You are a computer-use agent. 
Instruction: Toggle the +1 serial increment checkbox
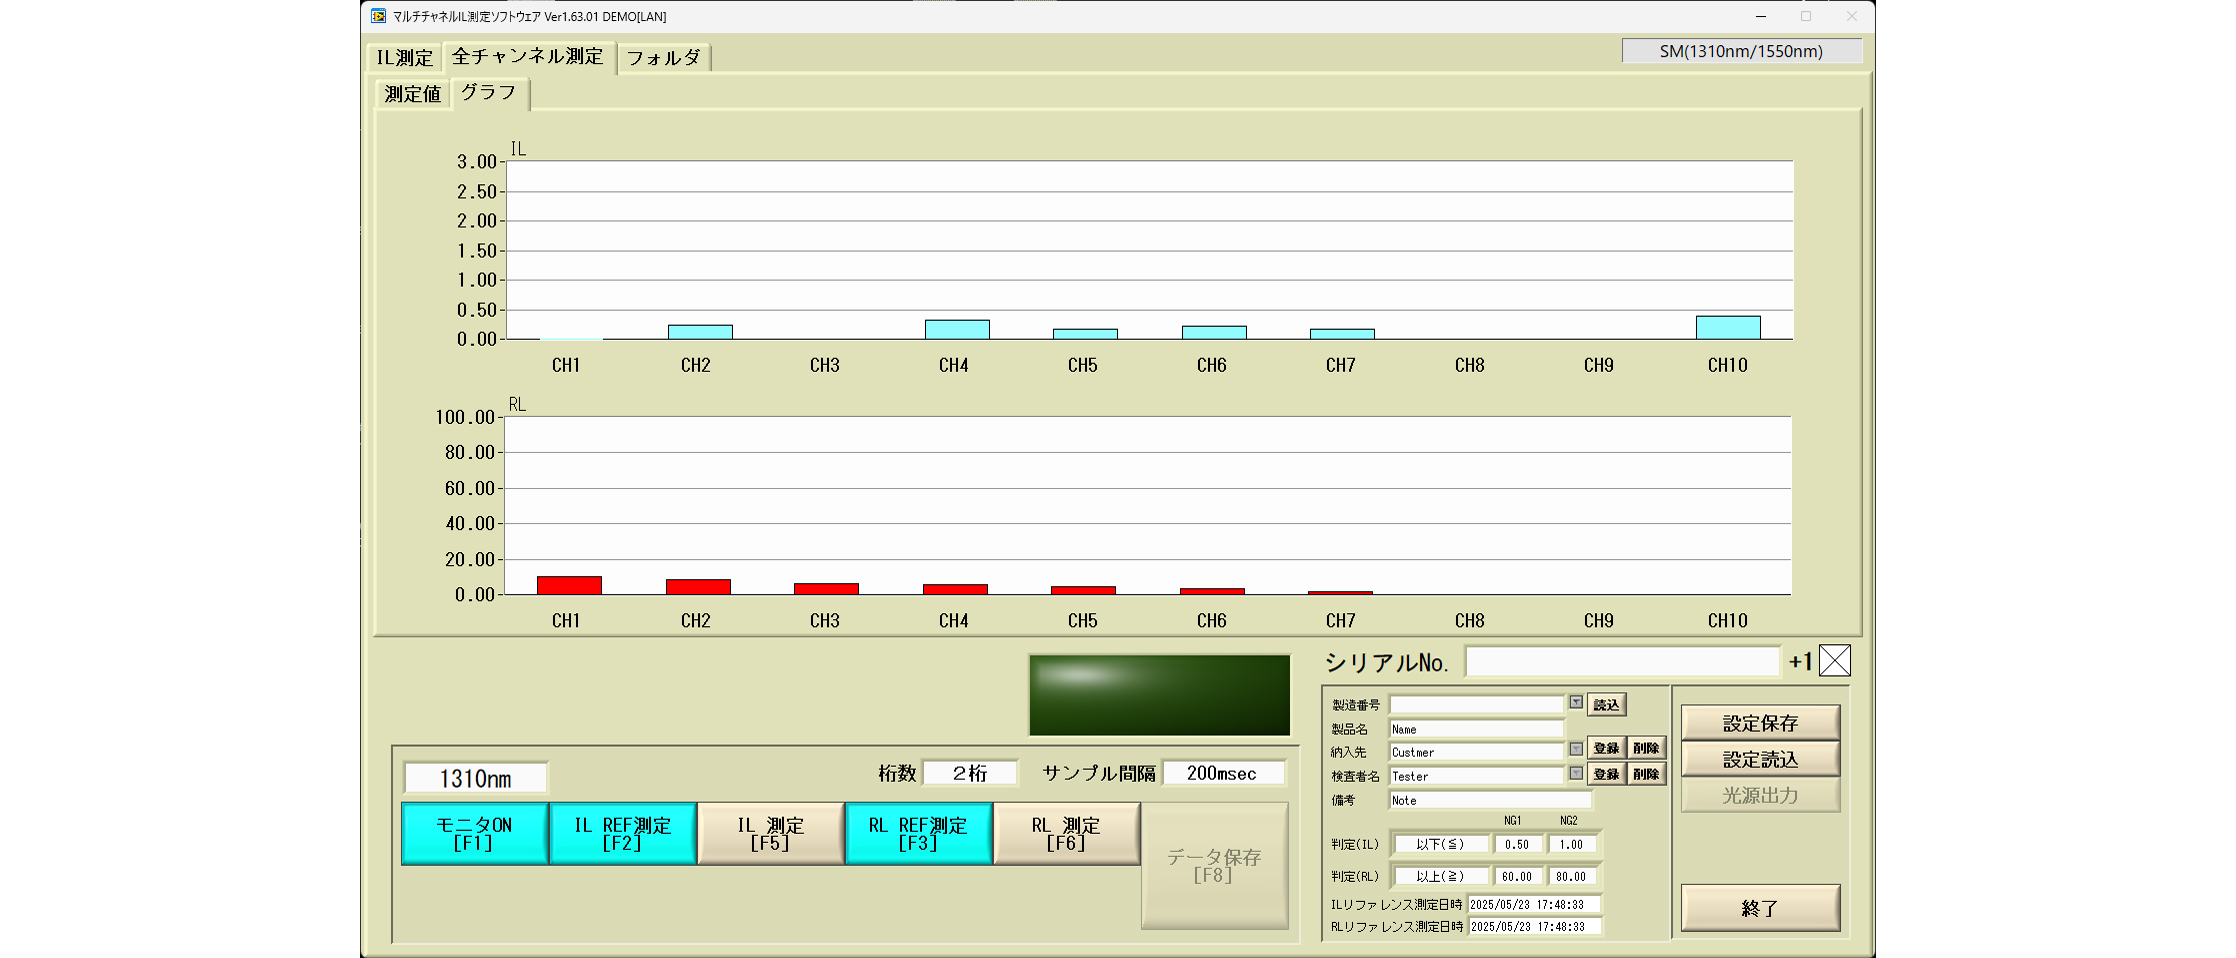[x=1835, y=661]
